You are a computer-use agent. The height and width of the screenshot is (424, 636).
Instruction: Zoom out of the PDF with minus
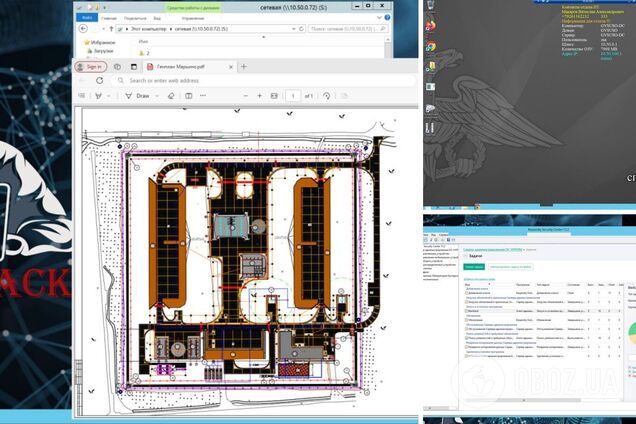click(244, 96)
